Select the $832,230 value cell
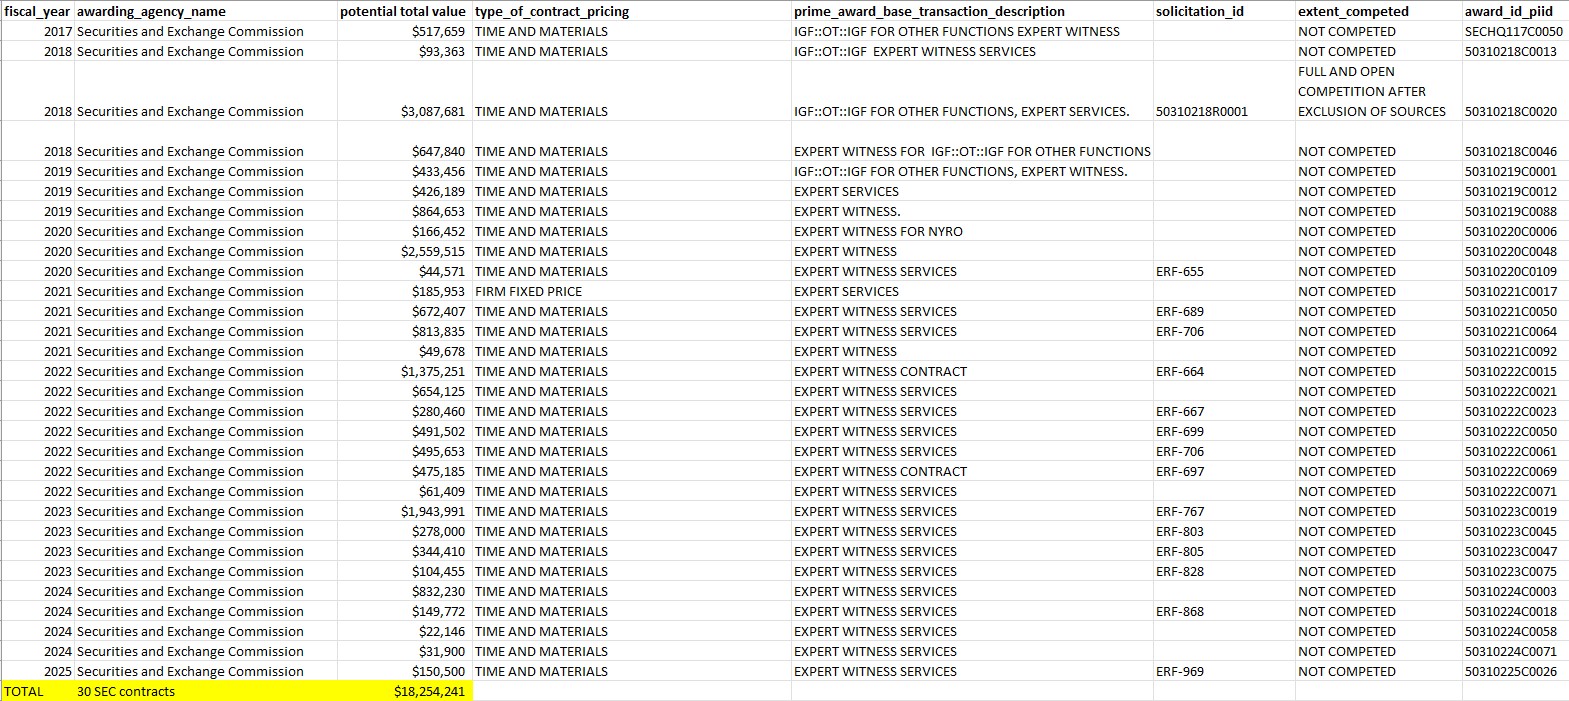Screen dimensions: 1569x701 tap(404, 591)
